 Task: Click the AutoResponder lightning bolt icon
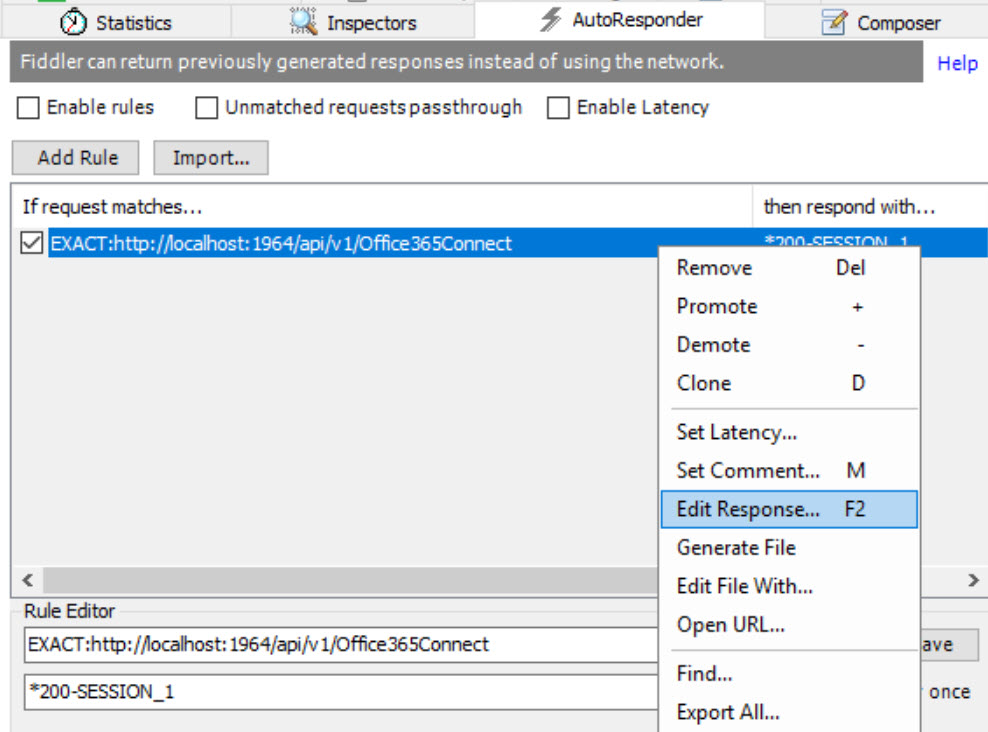[x=550, y=20]
